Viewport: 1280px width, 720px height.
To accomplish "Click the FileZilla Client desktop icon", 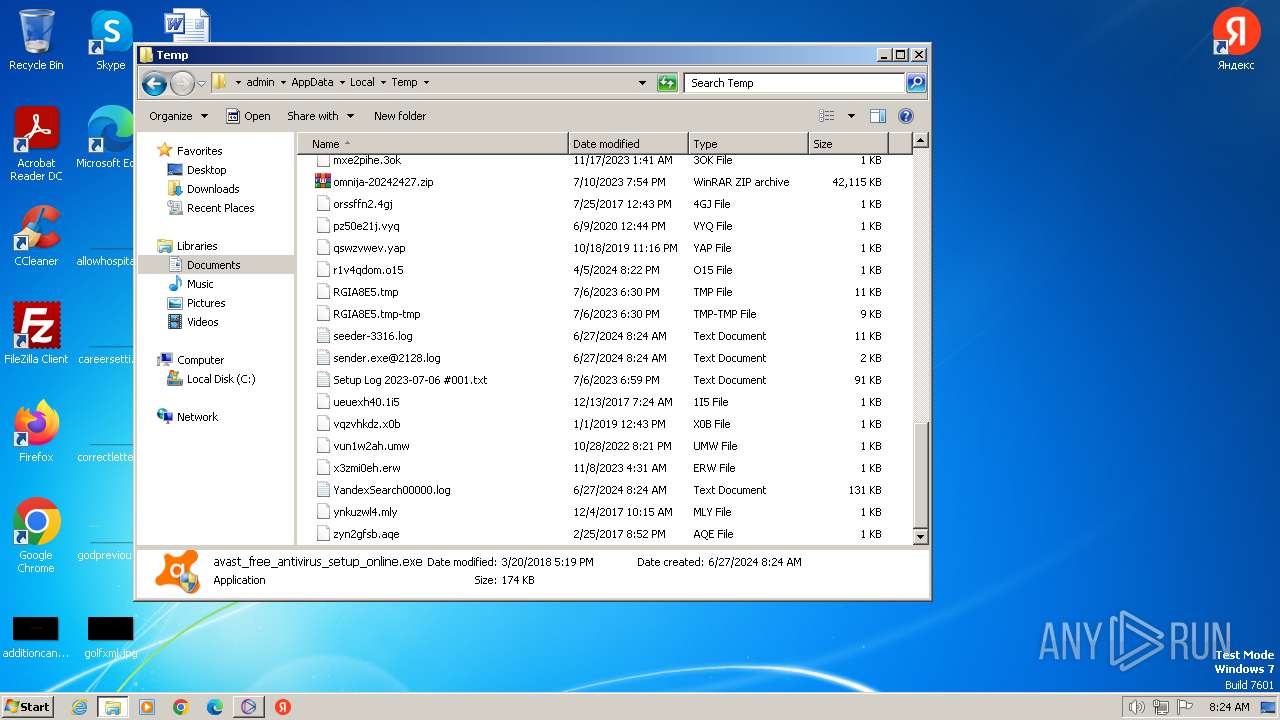I will [x=36, y=334].
